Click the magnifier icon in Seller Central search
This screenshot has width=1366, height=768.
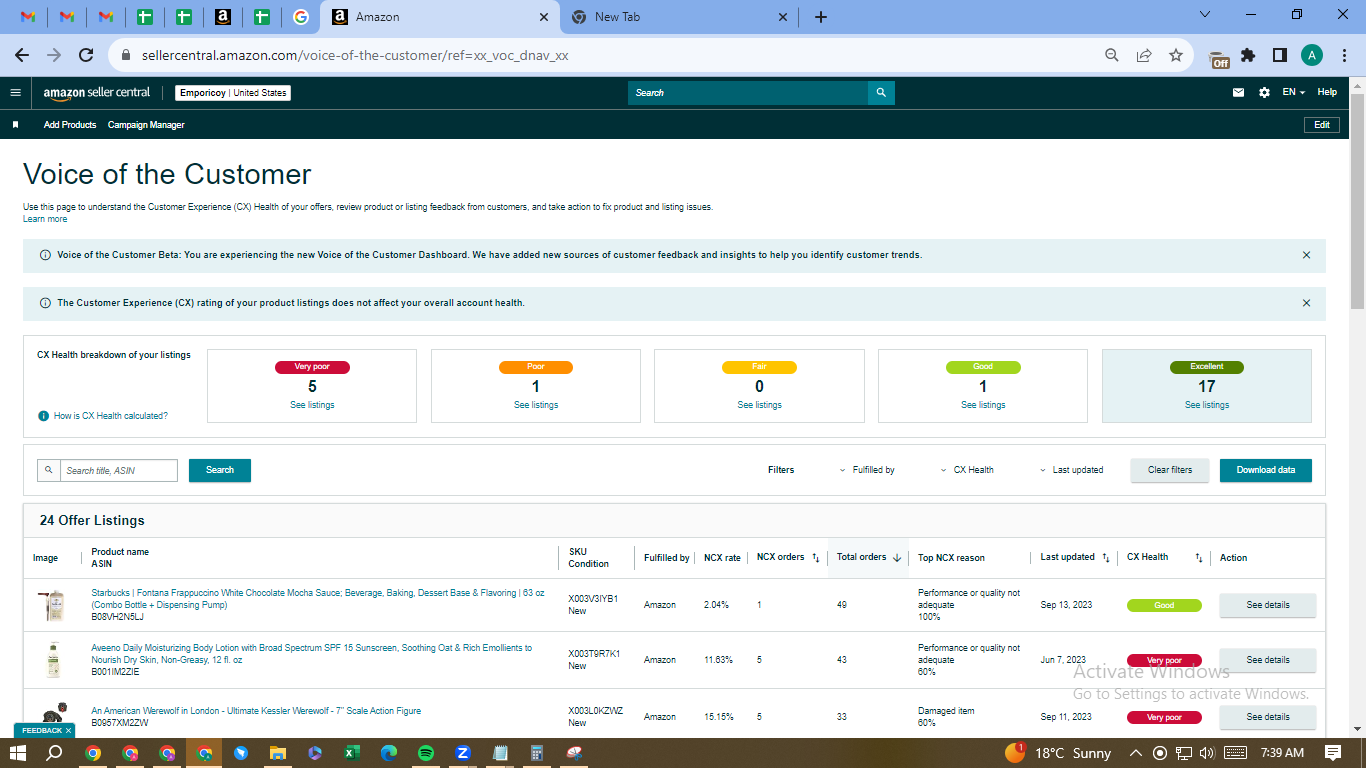pyautogui.click(x=881, y=93)
